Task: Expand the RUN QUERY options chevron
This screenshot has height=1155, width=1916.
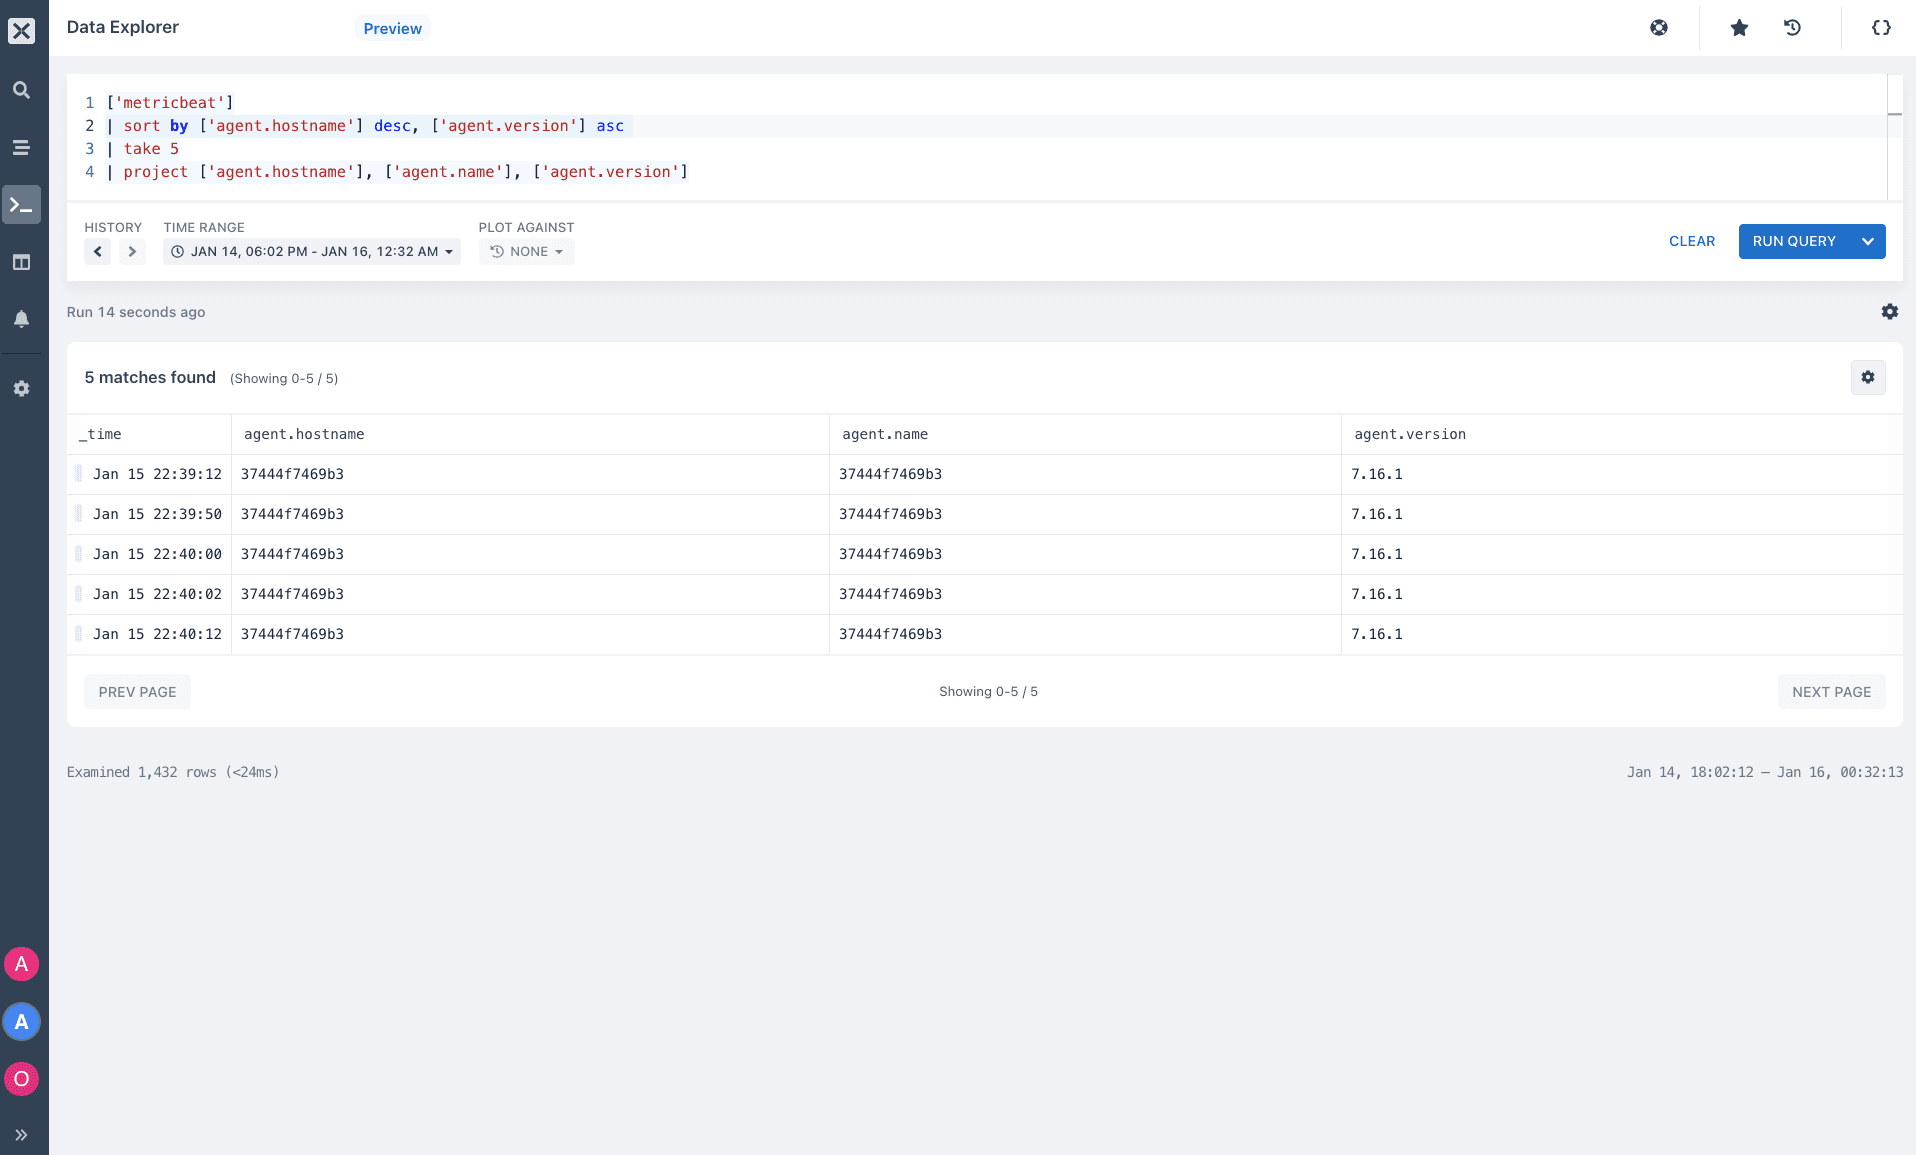Action: [x=1868, y=241]
